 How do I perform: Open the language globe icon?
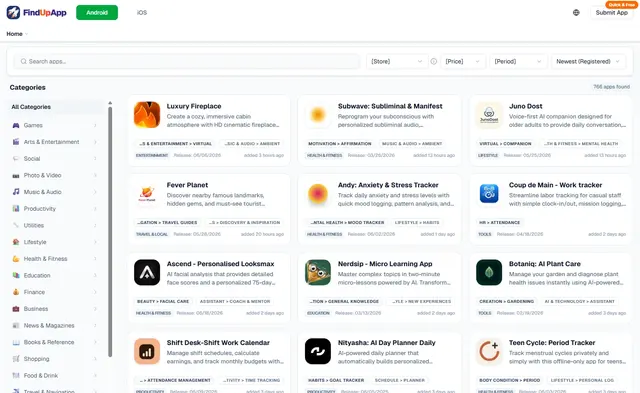576,13
